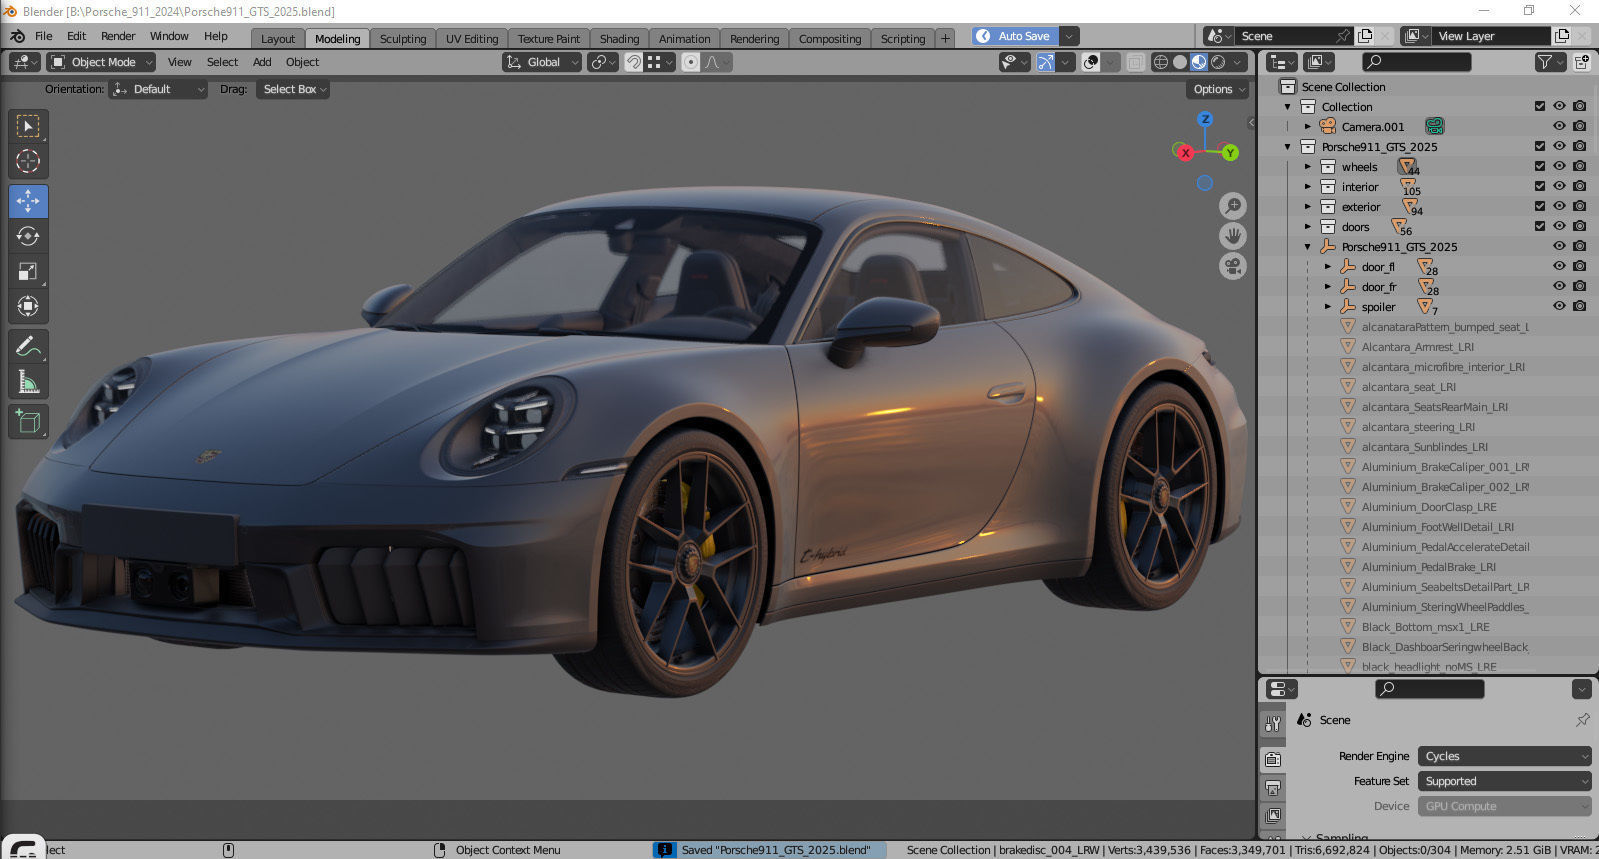Click the Scene name field
The width and height of the screenshot is (1599, 859).
pos(1285,36)
